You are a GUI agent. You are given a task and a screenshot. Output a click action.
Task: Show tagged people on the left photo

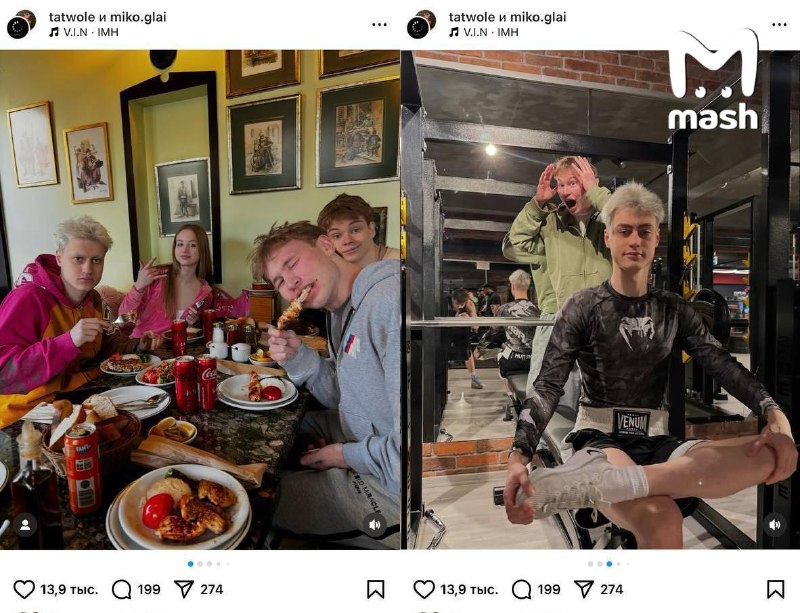point(25,525)
